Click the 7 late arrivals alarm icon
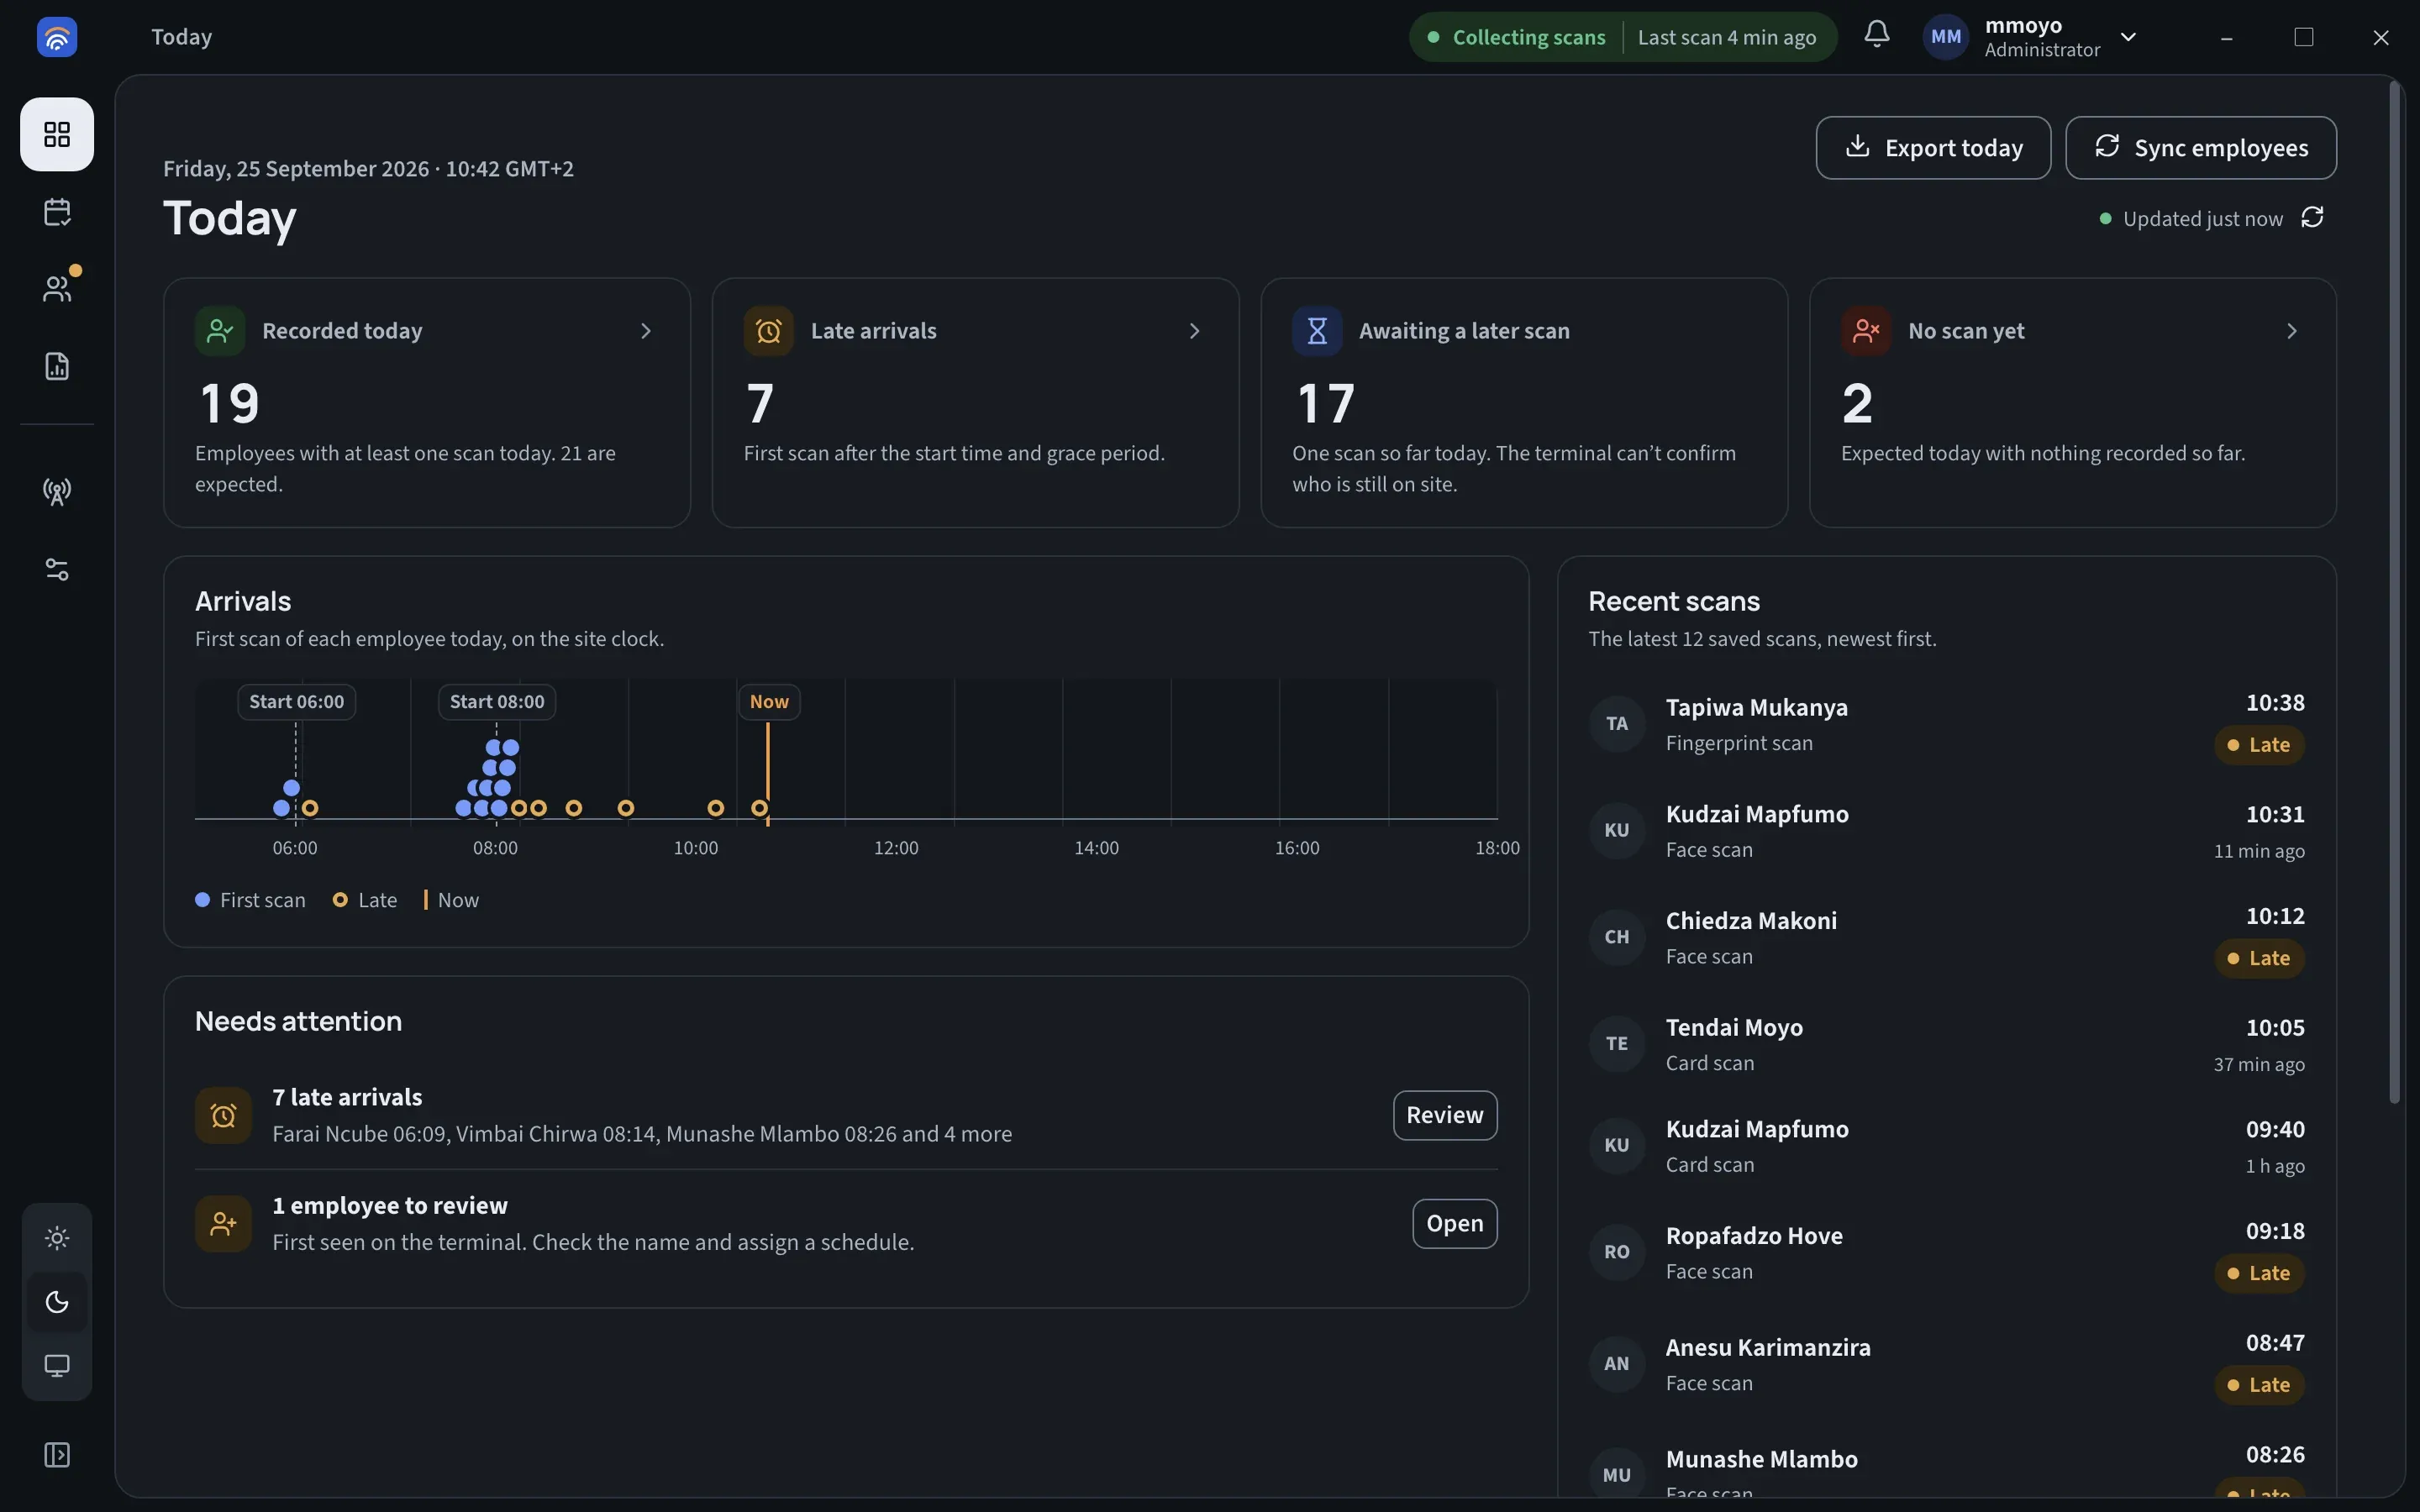This screenshot has height=1512, width=2420. click(223, 1115)
